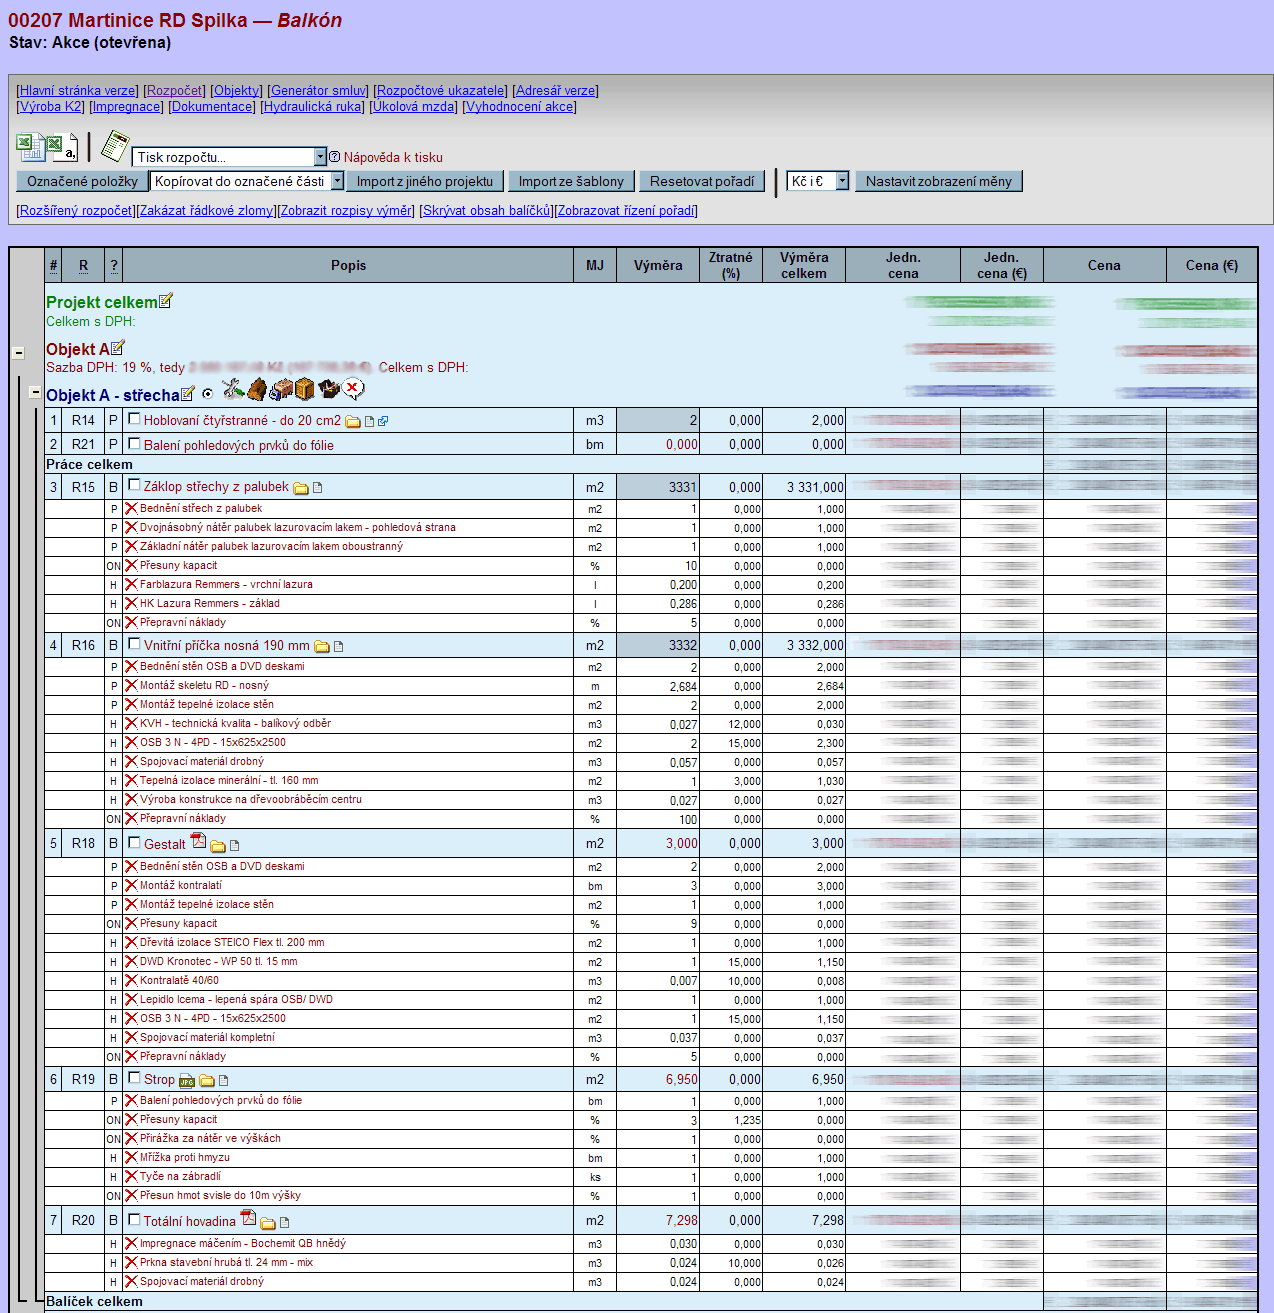Image resolution: width=1274 pixels, height=1313 pixels.
Task: Collapse Objekt A - střecha with its minus box
Action: coord(35,393)
